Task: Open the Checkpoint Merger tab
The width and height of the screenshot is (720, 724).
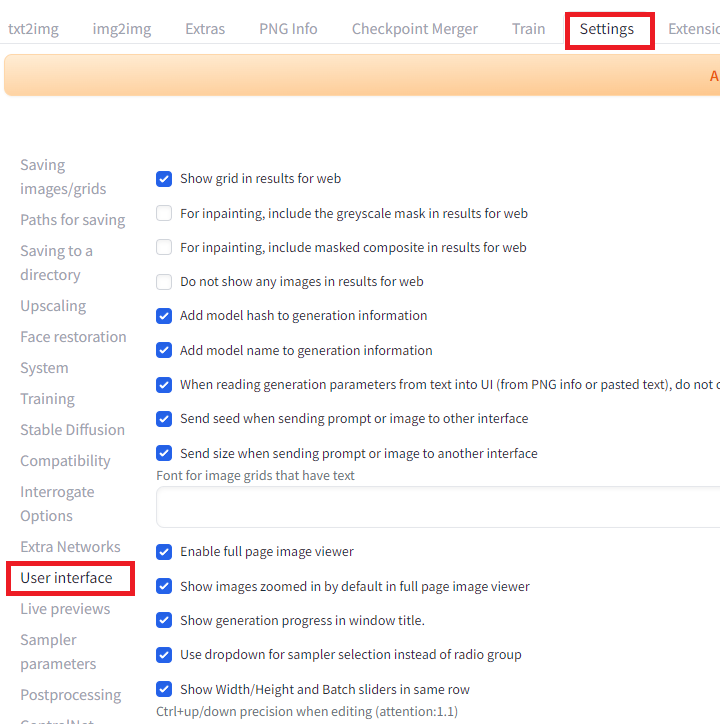Action: 415,29
